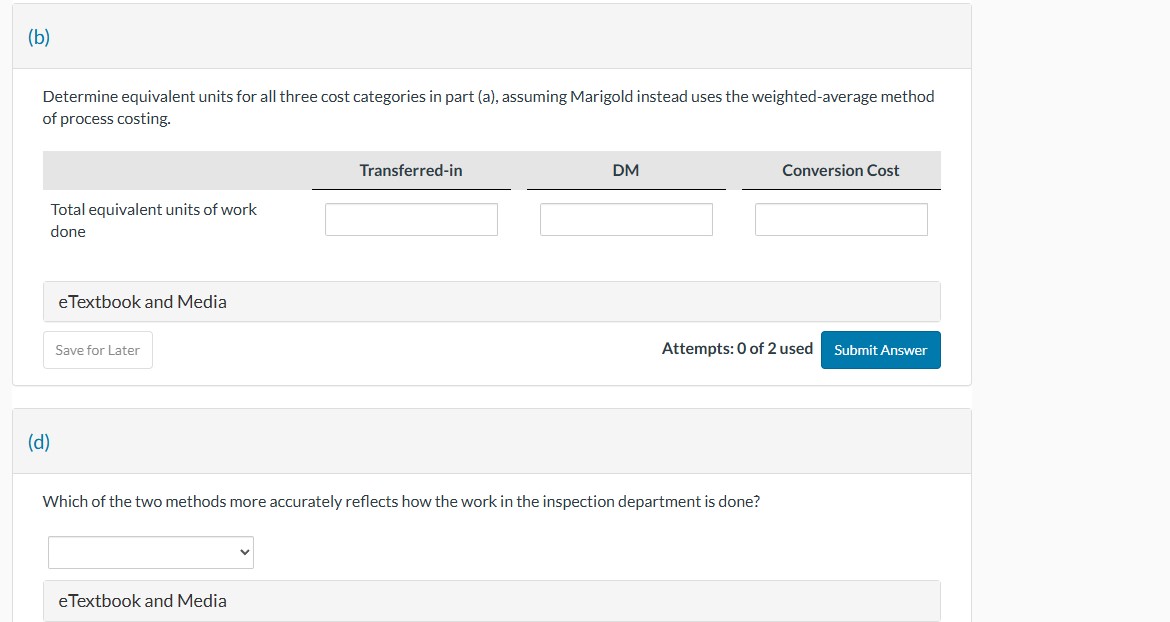Click the Attempts: 0 of 2 used text
Screen dimensions: 1170x622
[737, 349]
